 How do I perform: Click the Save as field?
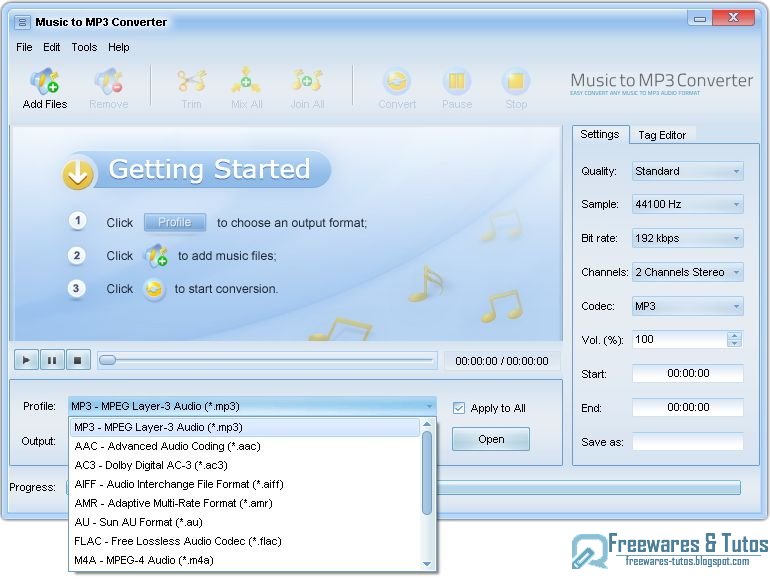click(688, 442)
